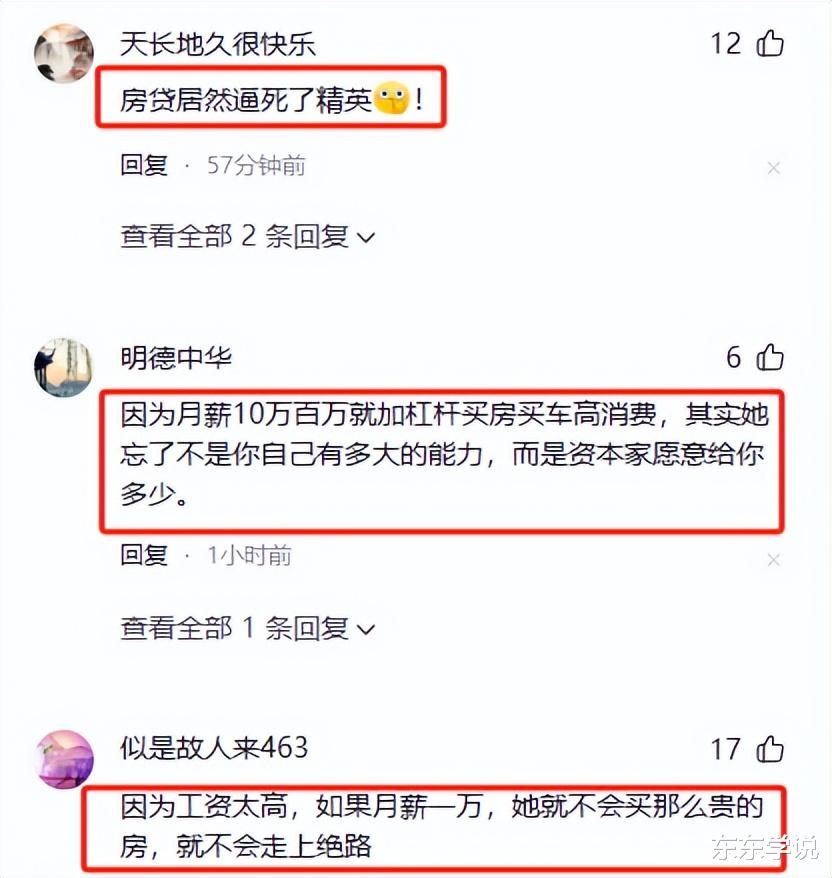
Task: Expand 查看全部 2 条回复
Action: pyautogui.click(x=247, y=236)
